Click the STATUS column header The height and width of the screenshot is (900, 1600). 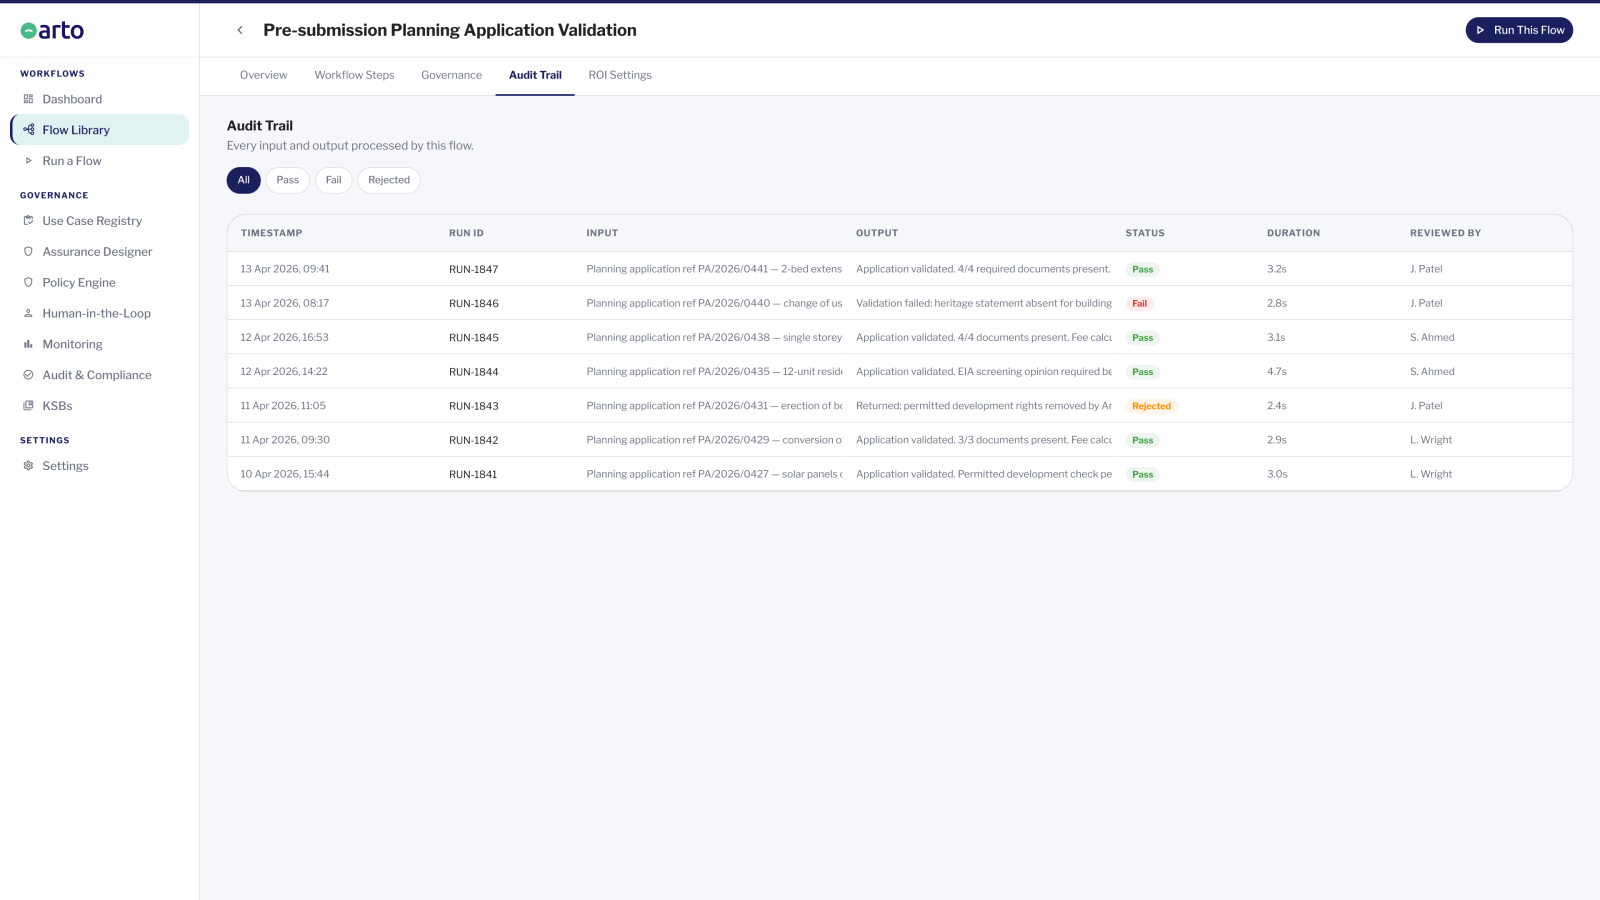(1145, 233)
